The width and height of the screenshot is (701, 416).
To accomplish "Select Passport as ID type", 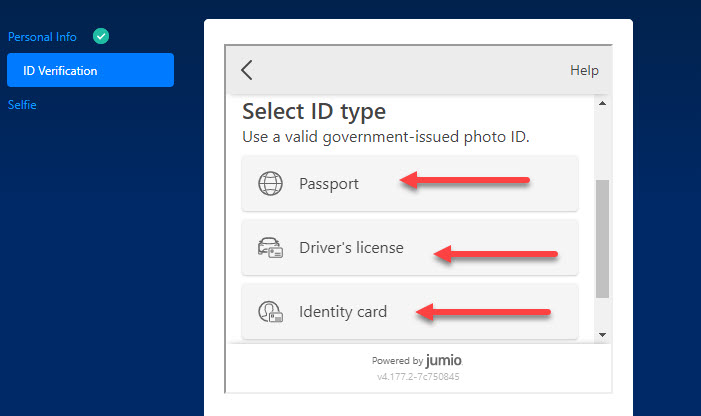I will [410, 184].
